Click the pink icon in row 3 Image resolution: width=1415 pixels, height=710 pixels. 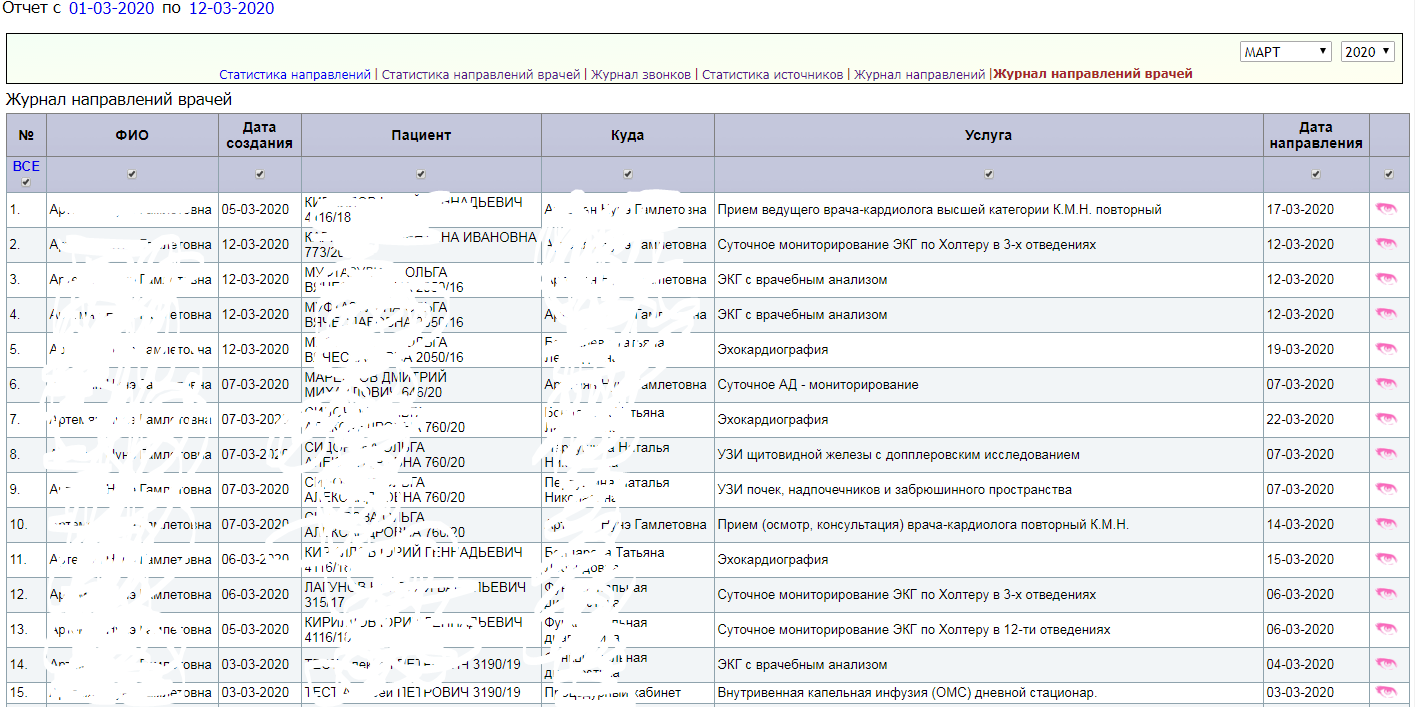1385,280
